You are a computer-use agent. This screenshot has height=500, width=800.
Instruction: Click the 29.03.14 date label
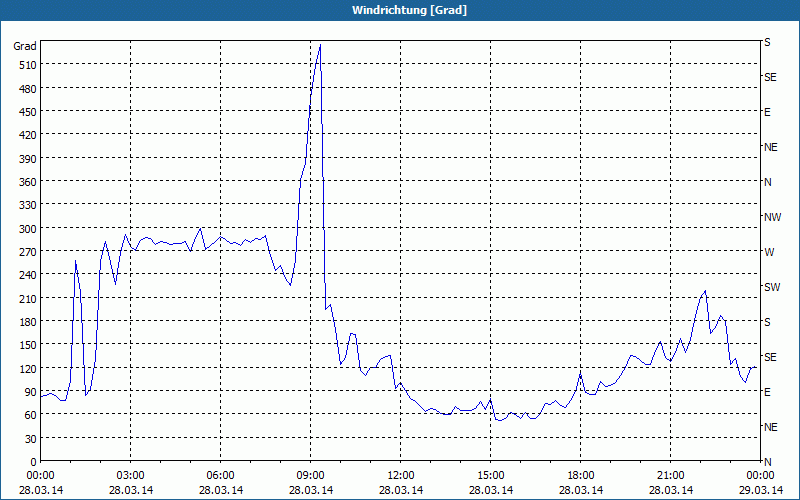click(760, 490)
